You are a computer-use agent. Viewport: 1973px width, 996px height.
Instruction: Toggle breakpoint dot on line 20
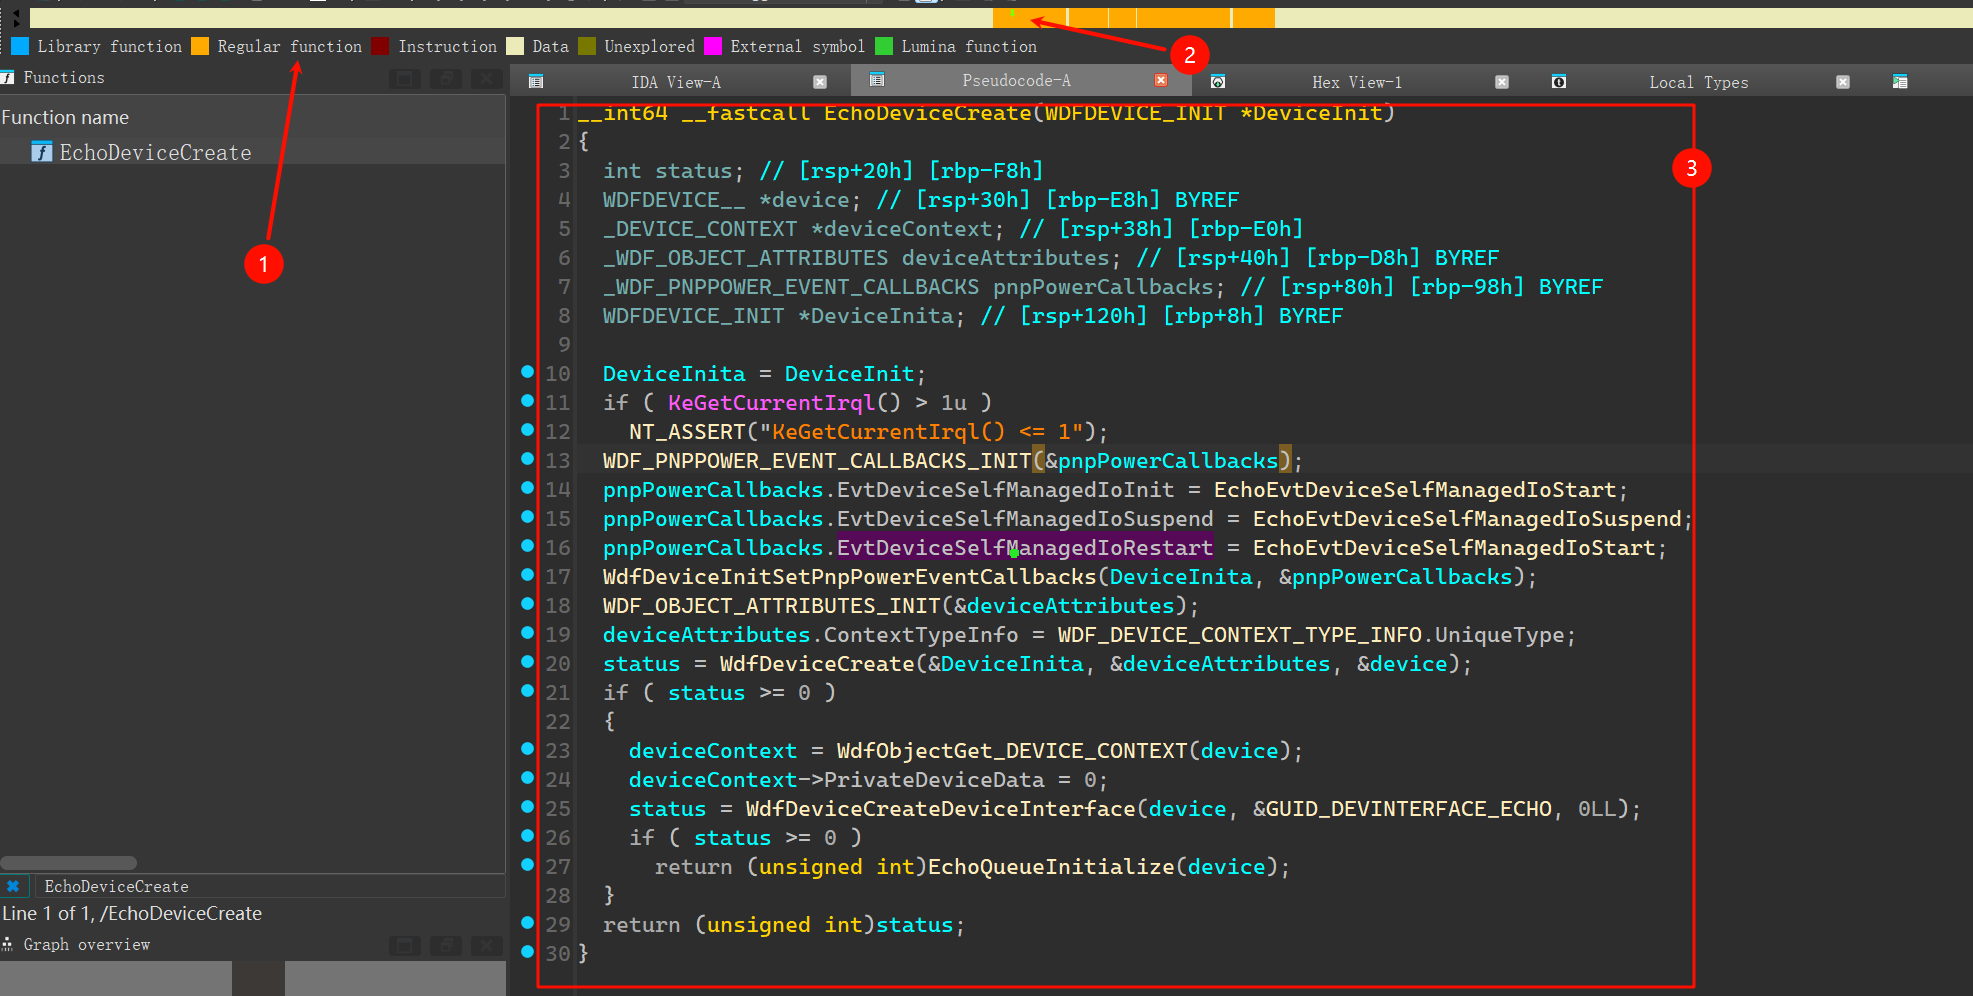pyautogui.click(x=527, y=662)
